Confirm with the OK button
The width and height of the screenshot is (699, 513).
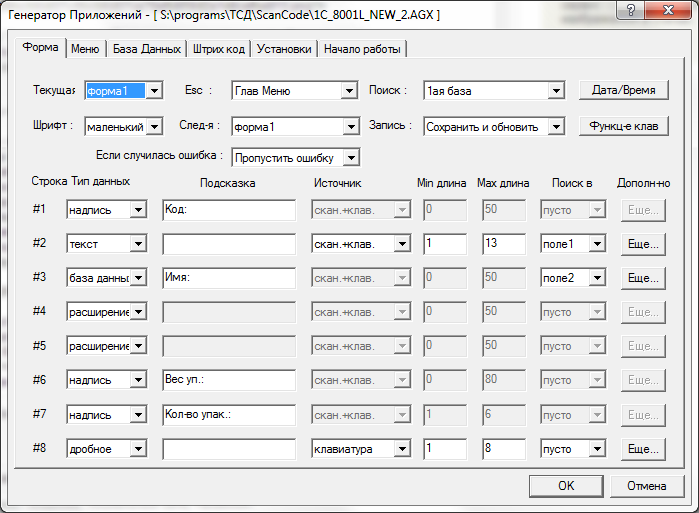pyautogui.click(x=566, y=486)
